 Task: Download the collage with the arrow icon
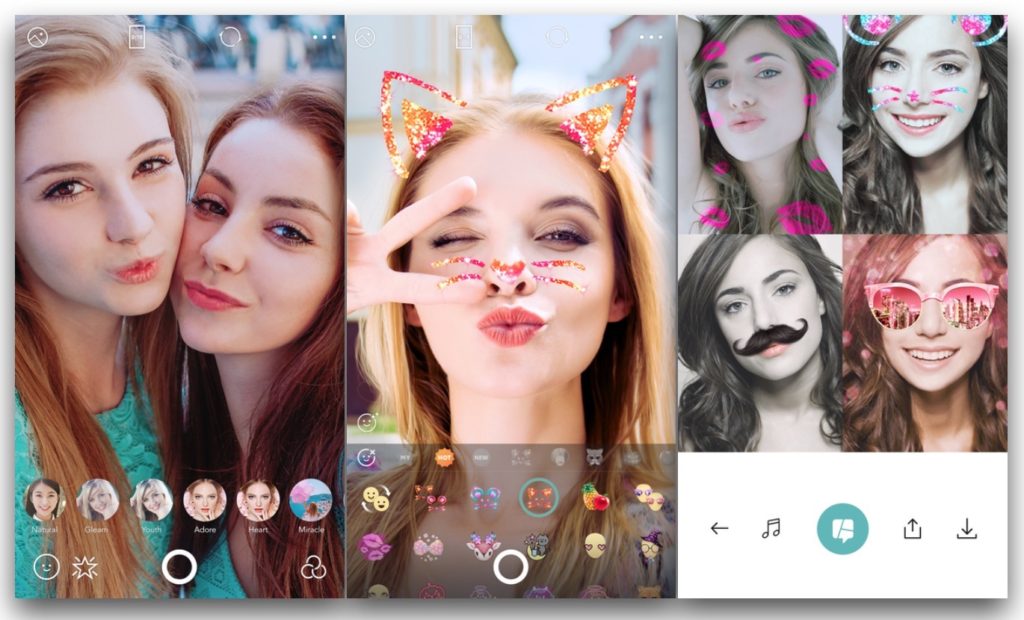[x=966, y=529]
